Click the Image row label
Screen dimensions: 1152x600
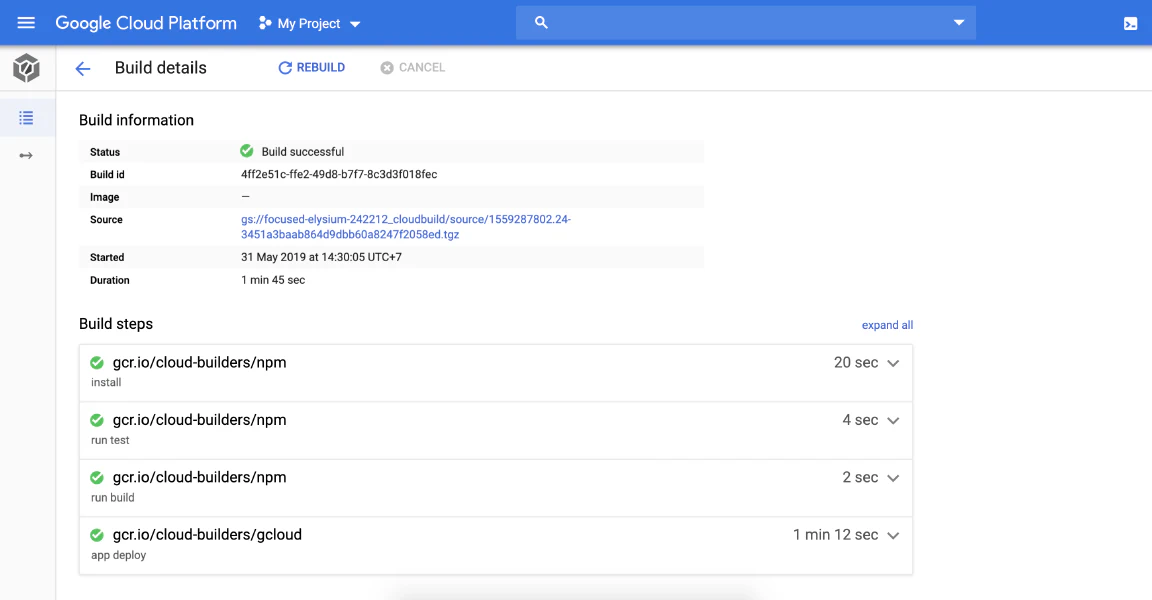pos(104,197)
